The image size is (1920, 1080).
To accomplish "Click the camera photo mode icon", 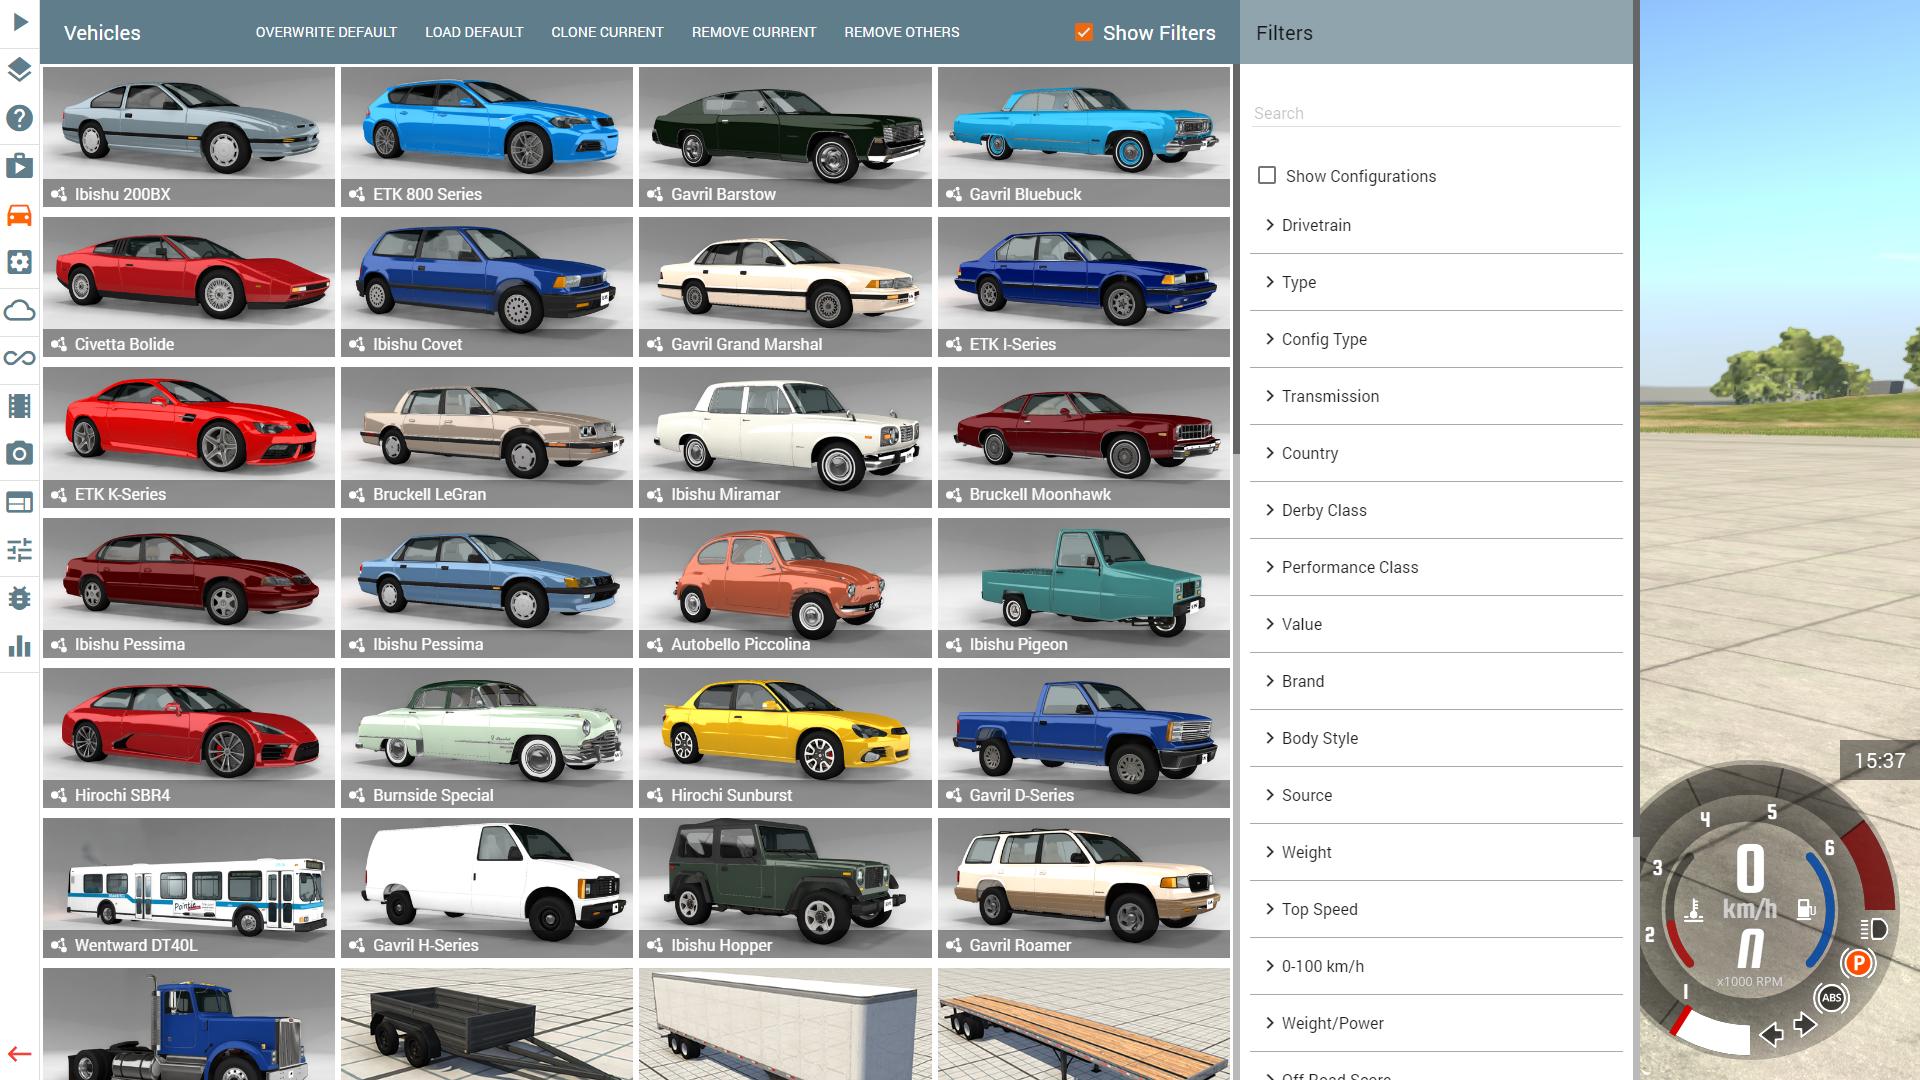I will click(19, 454).
